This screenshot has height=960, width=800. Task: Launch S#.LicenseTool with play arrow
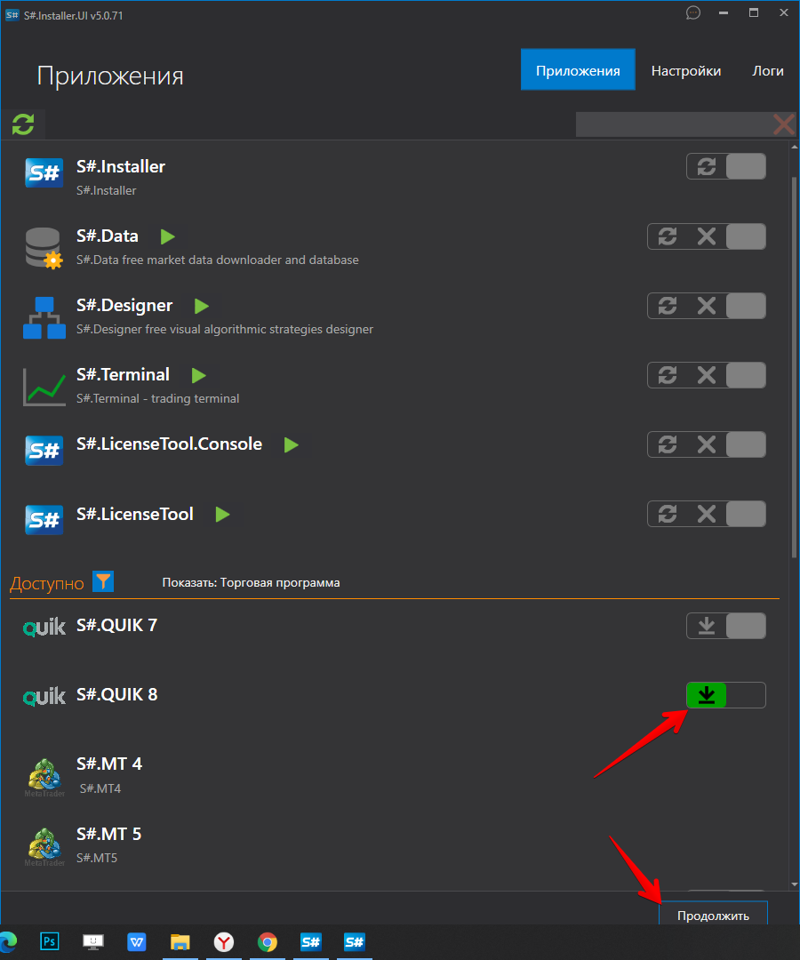coord(222,514)
